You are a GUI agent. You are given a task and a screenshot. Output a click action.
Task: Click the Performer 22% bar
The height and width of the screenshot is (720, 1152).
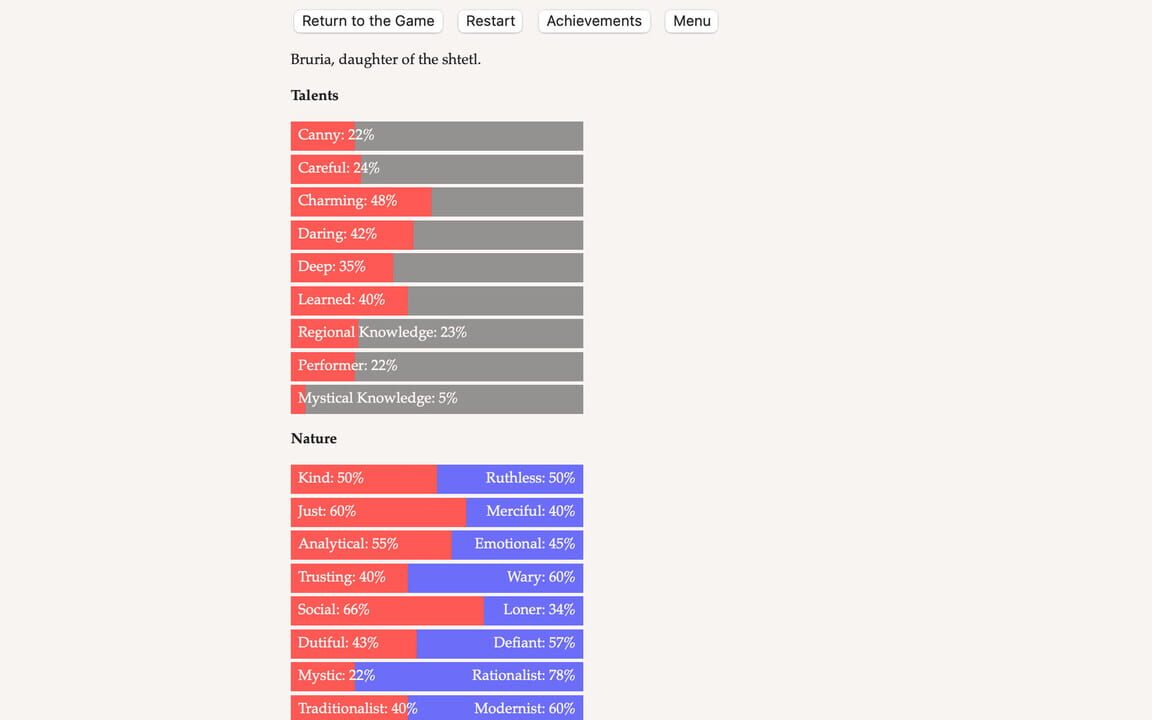pos(437,366)
